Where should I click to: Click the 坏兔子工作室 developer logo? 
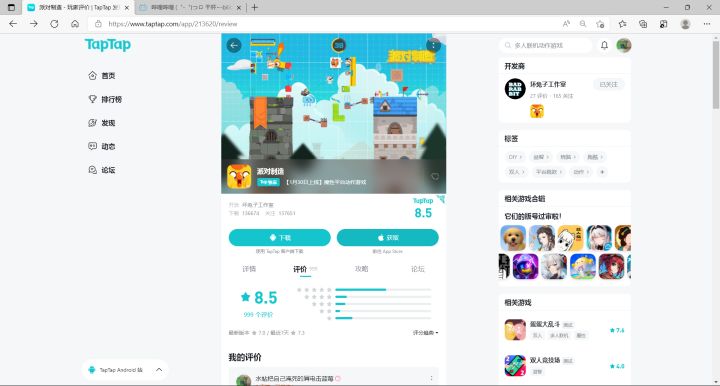click(515, 89)
